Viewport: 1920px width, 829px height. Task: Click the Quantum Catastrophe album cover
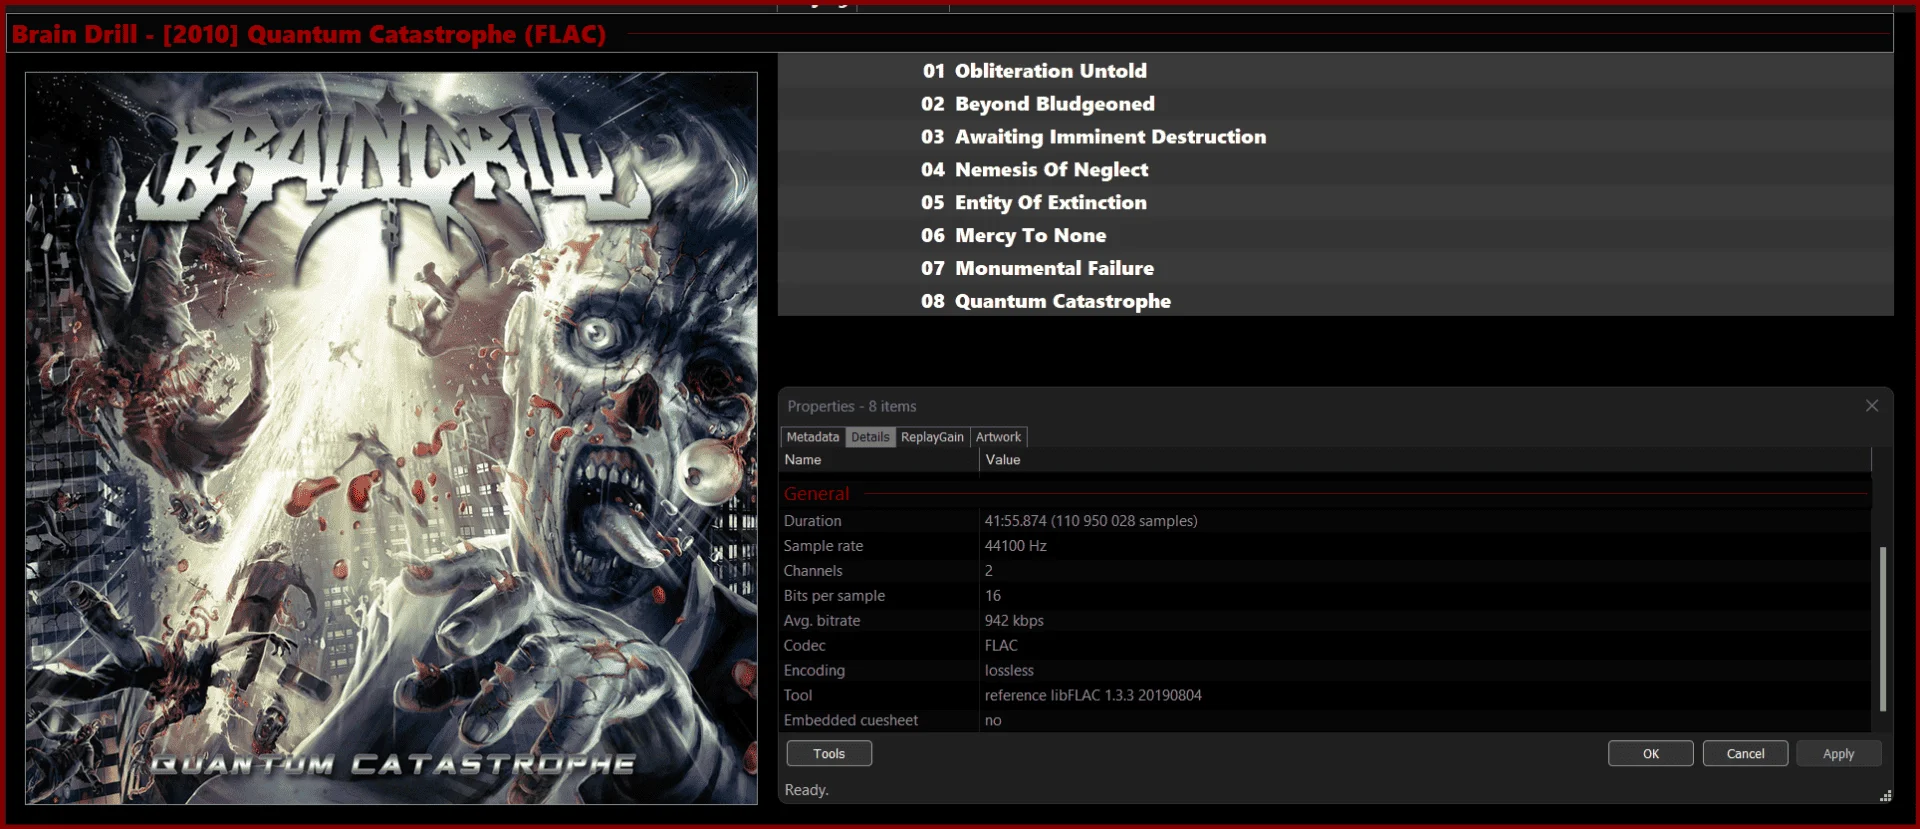[x=391, y=438]
